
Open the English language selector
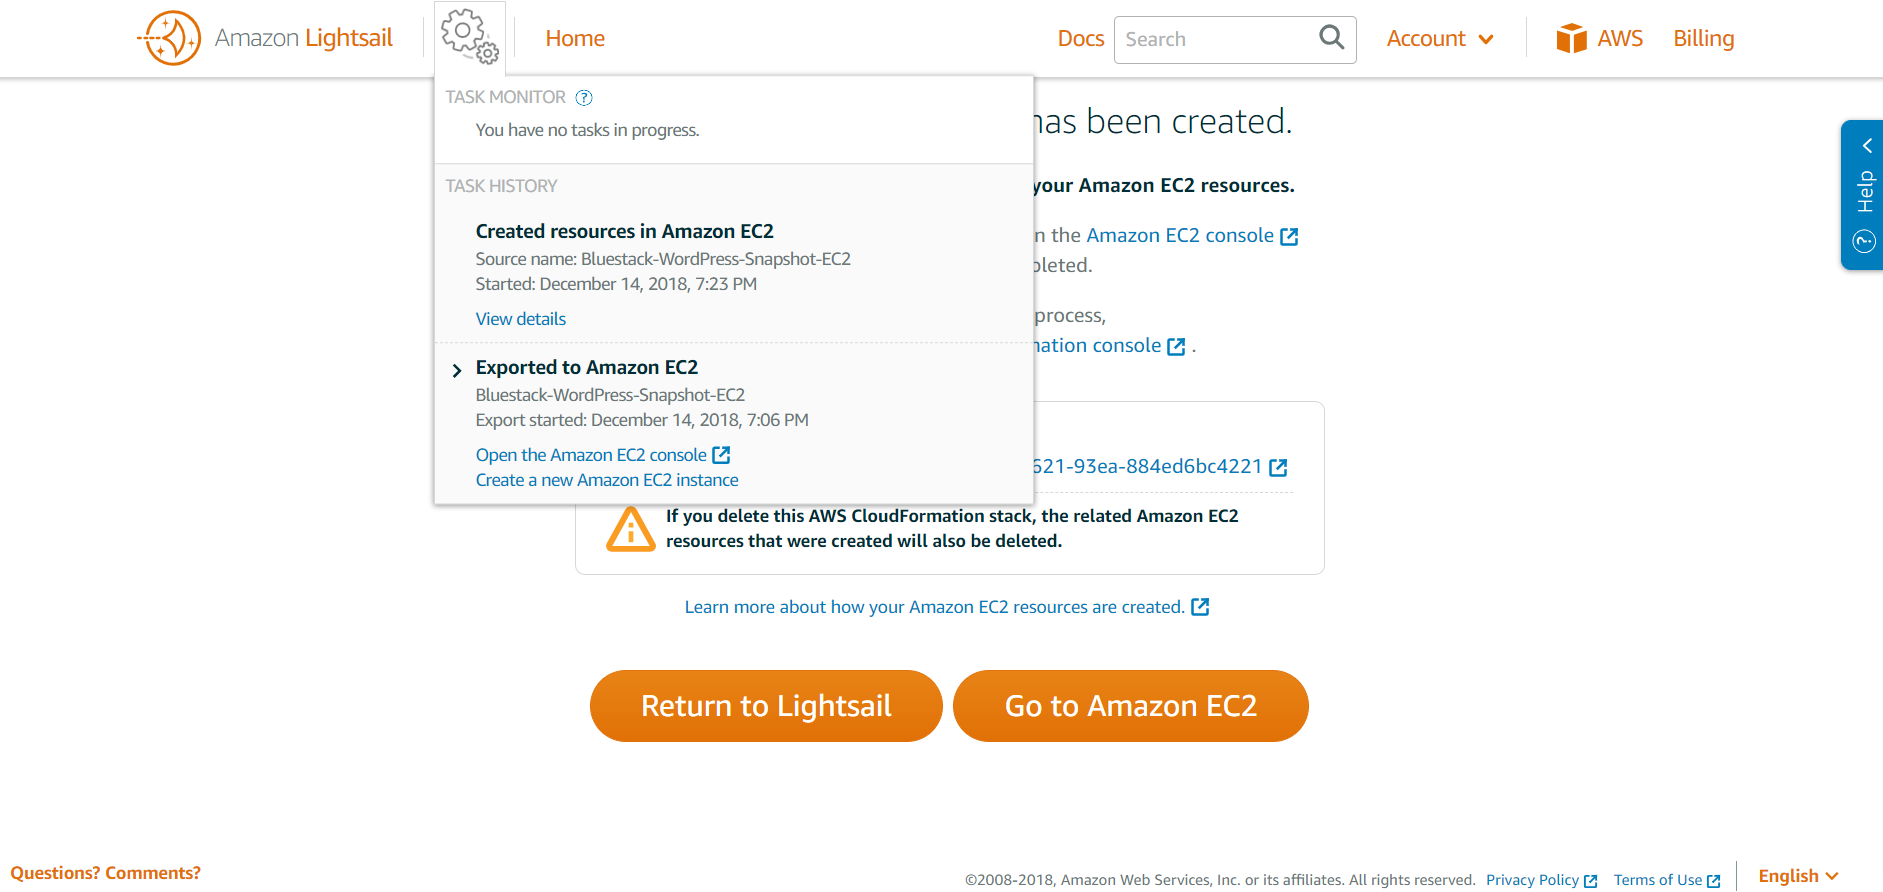[1798, 876]
